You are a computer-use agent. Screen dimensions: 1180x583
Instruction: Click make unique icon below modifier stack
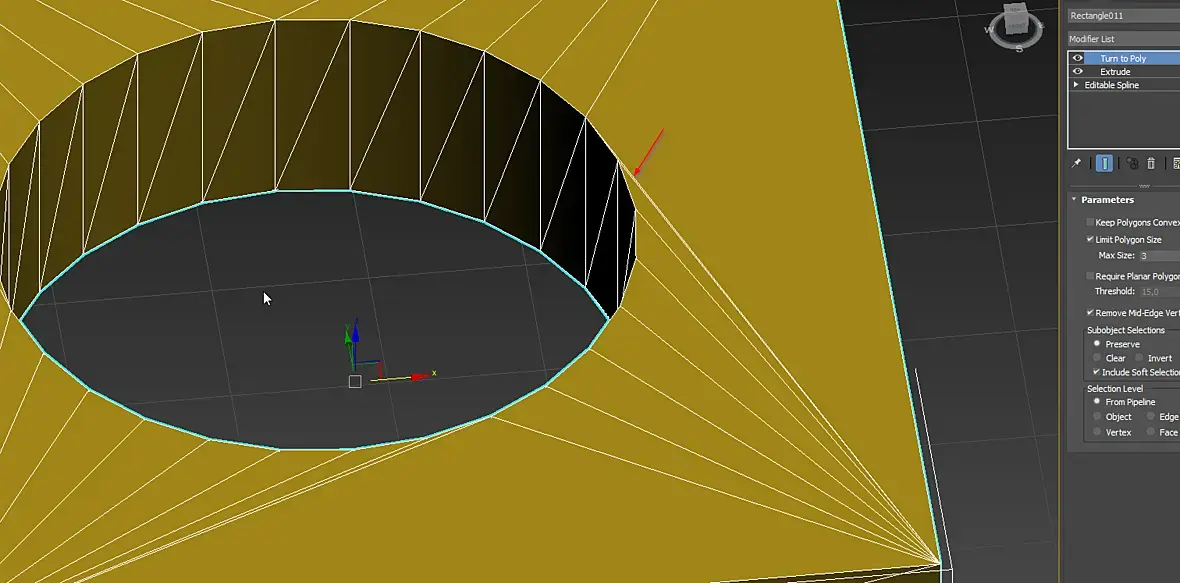click(x=1132, y=163)
